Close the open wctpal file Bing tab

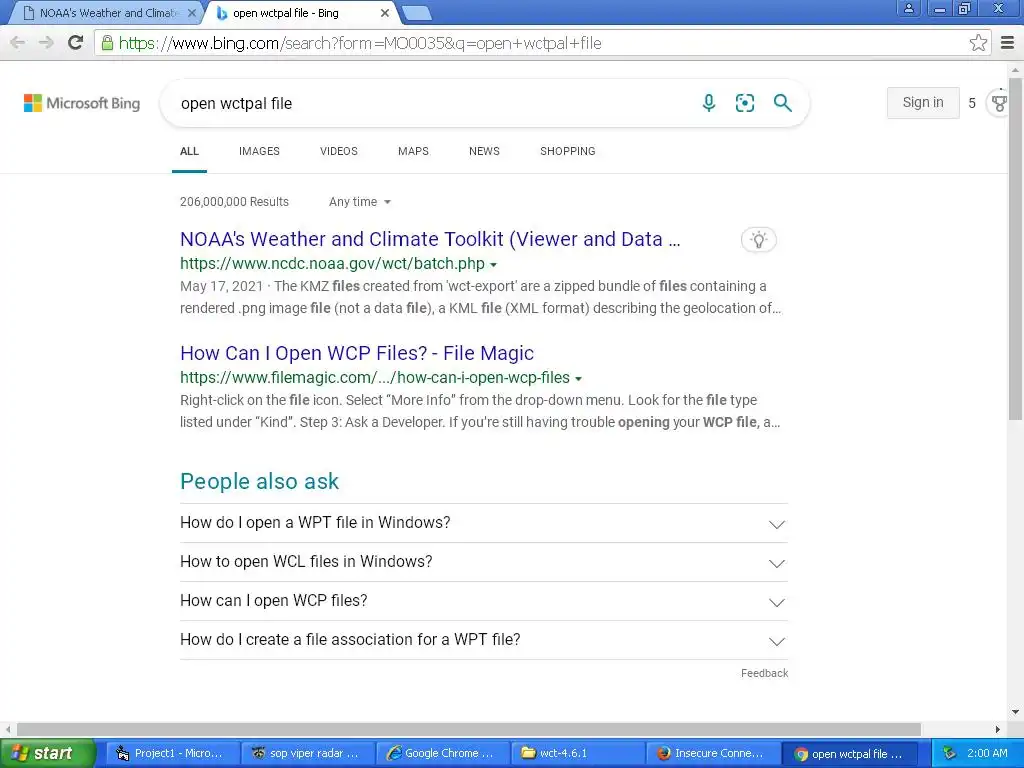point(385,13)
